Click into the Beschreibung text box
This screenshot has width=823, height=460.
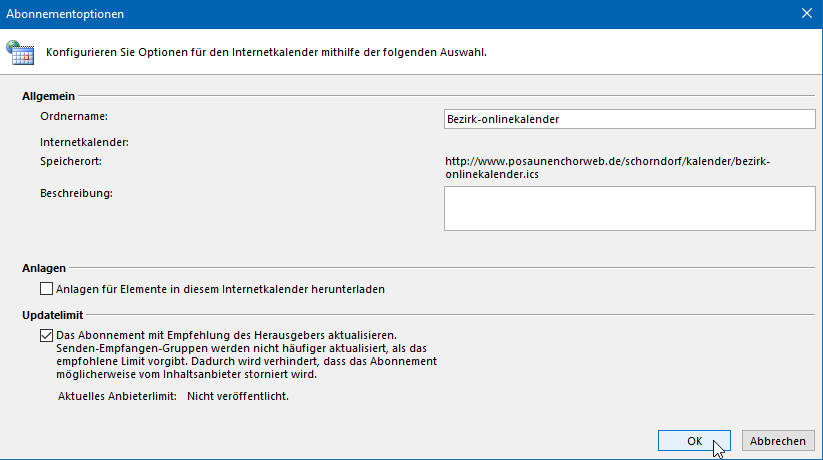[629, 208]
